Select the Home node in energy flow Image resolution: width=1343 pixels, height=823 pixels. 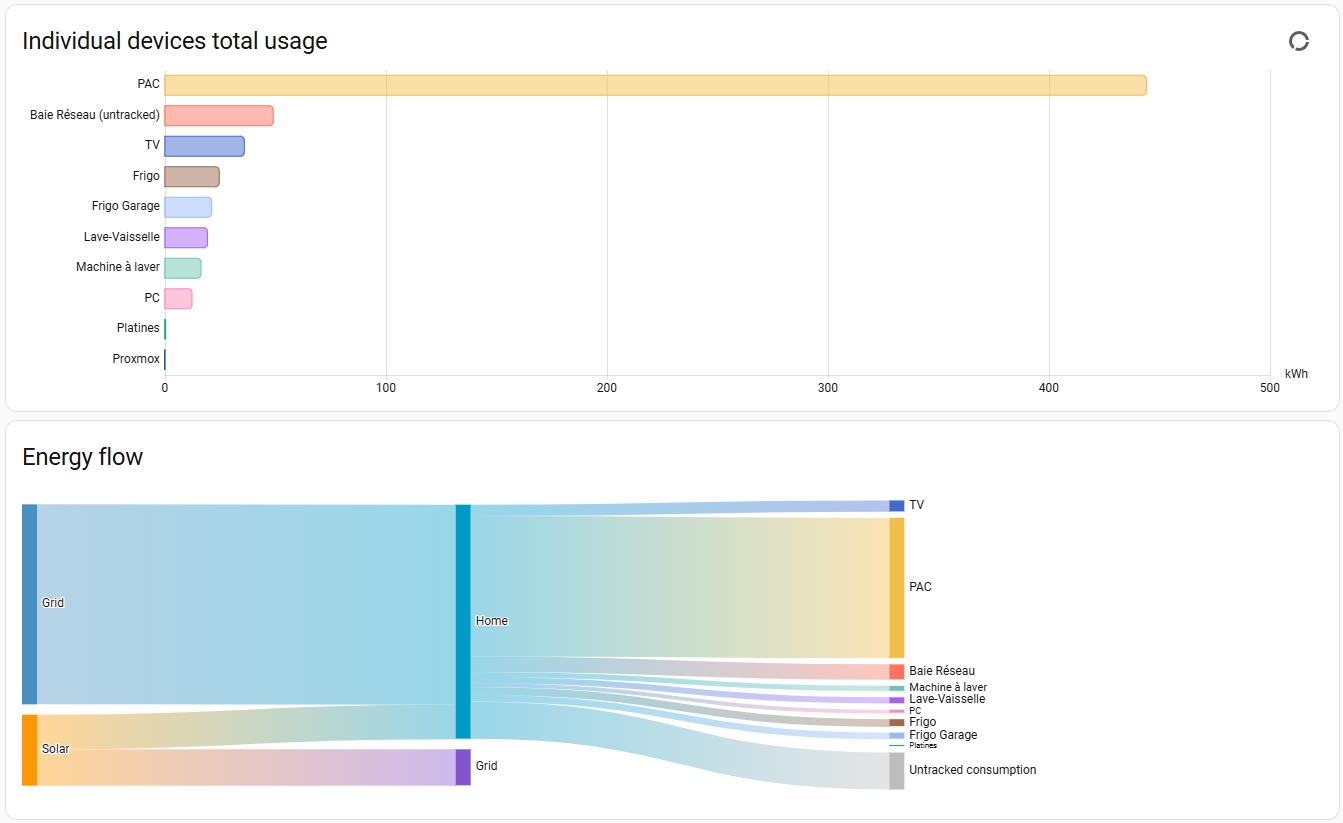(x=463, y=621)
